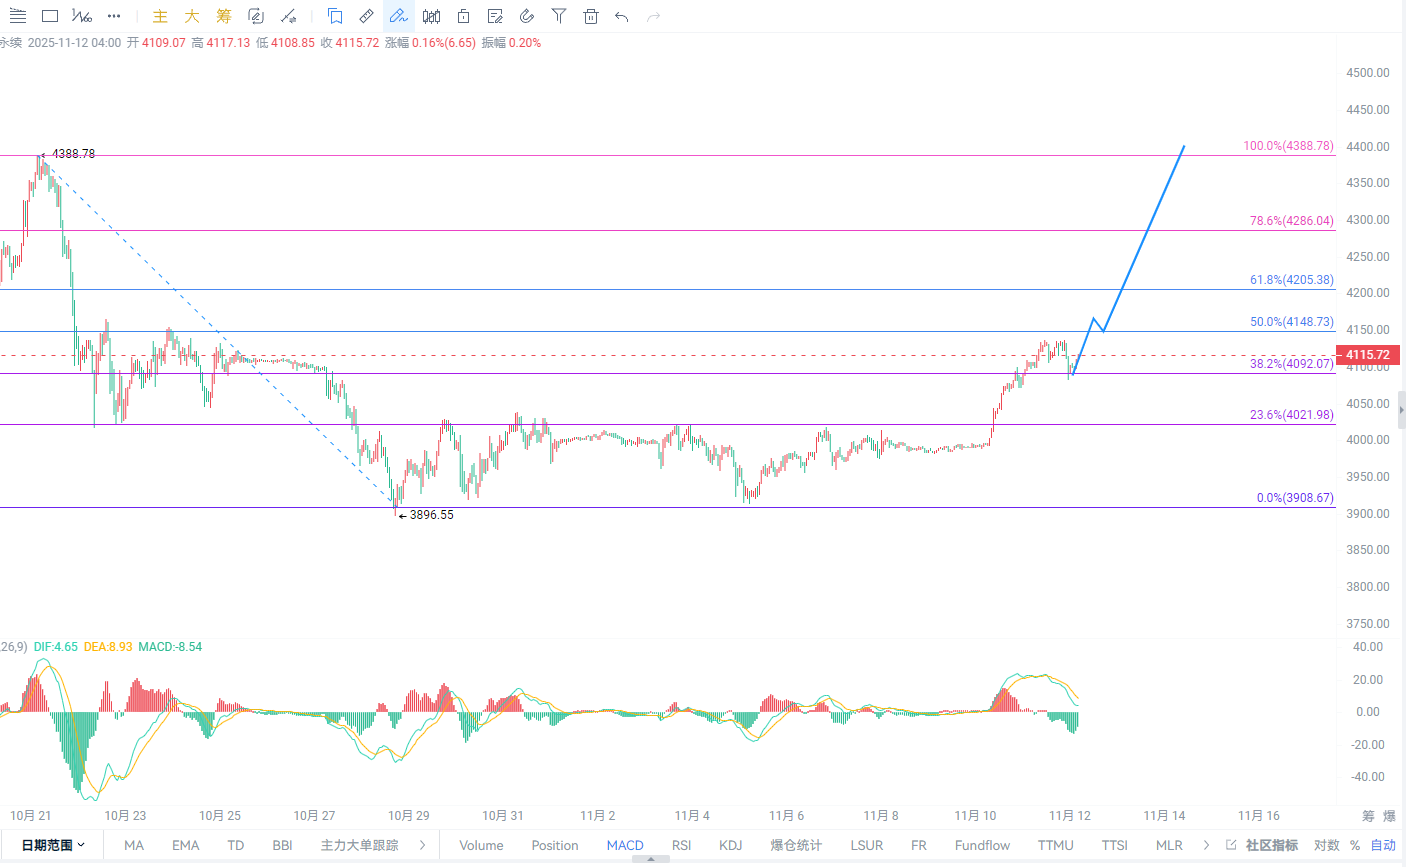Open the 日期范围 date range dropdown
The width and height of the screenshot is (1406, 867).
tap(53, 845)
